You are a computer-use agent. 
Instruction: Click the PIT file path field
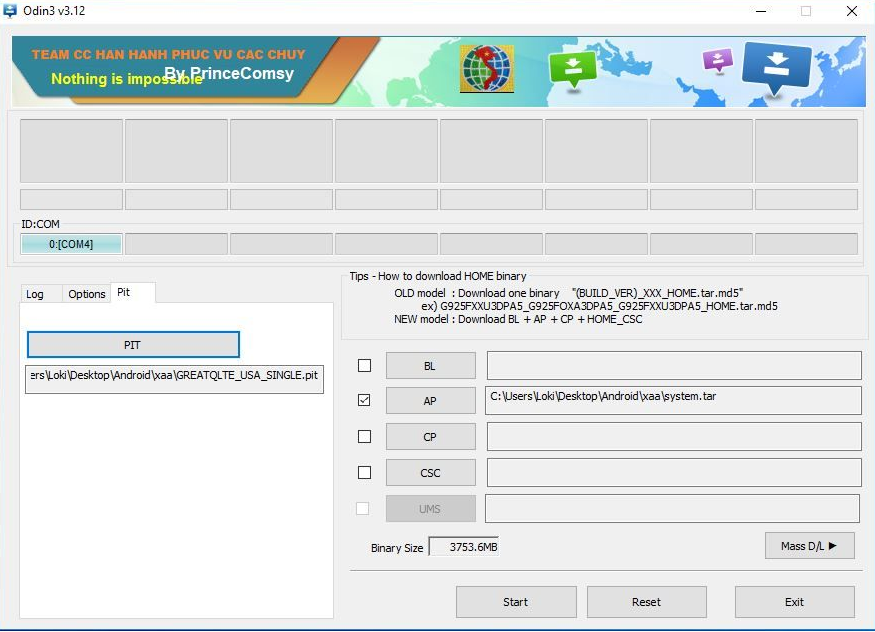174,379
